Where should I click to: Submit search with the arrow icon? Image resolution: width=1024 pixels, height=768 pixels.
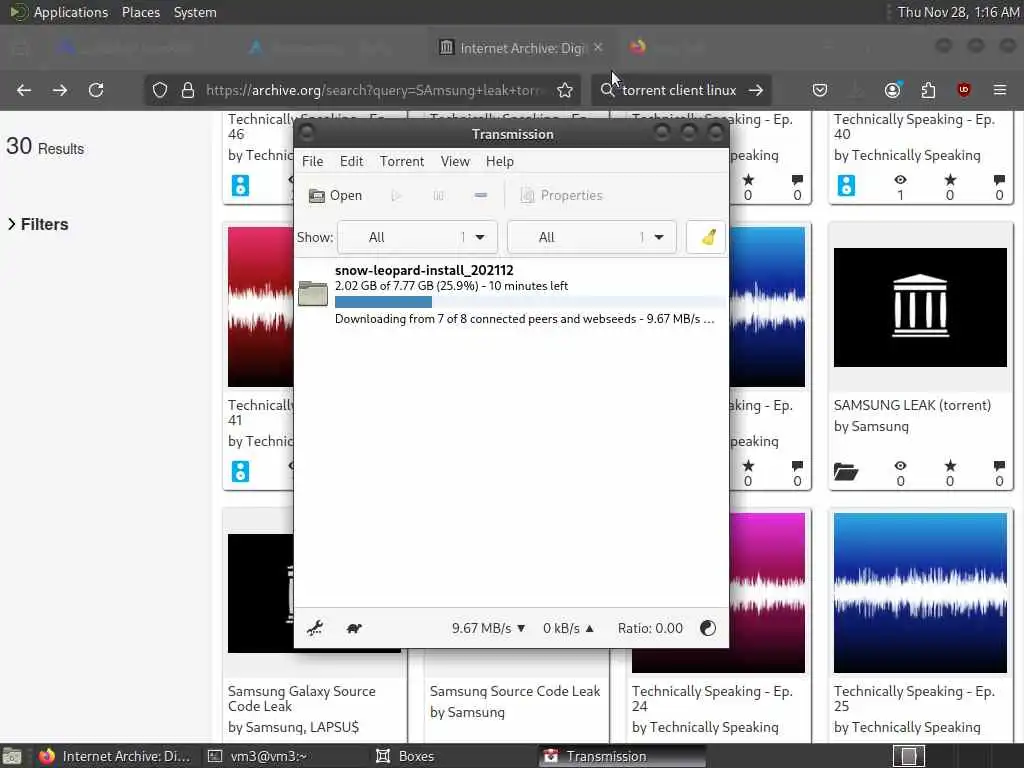click(756, 90)
